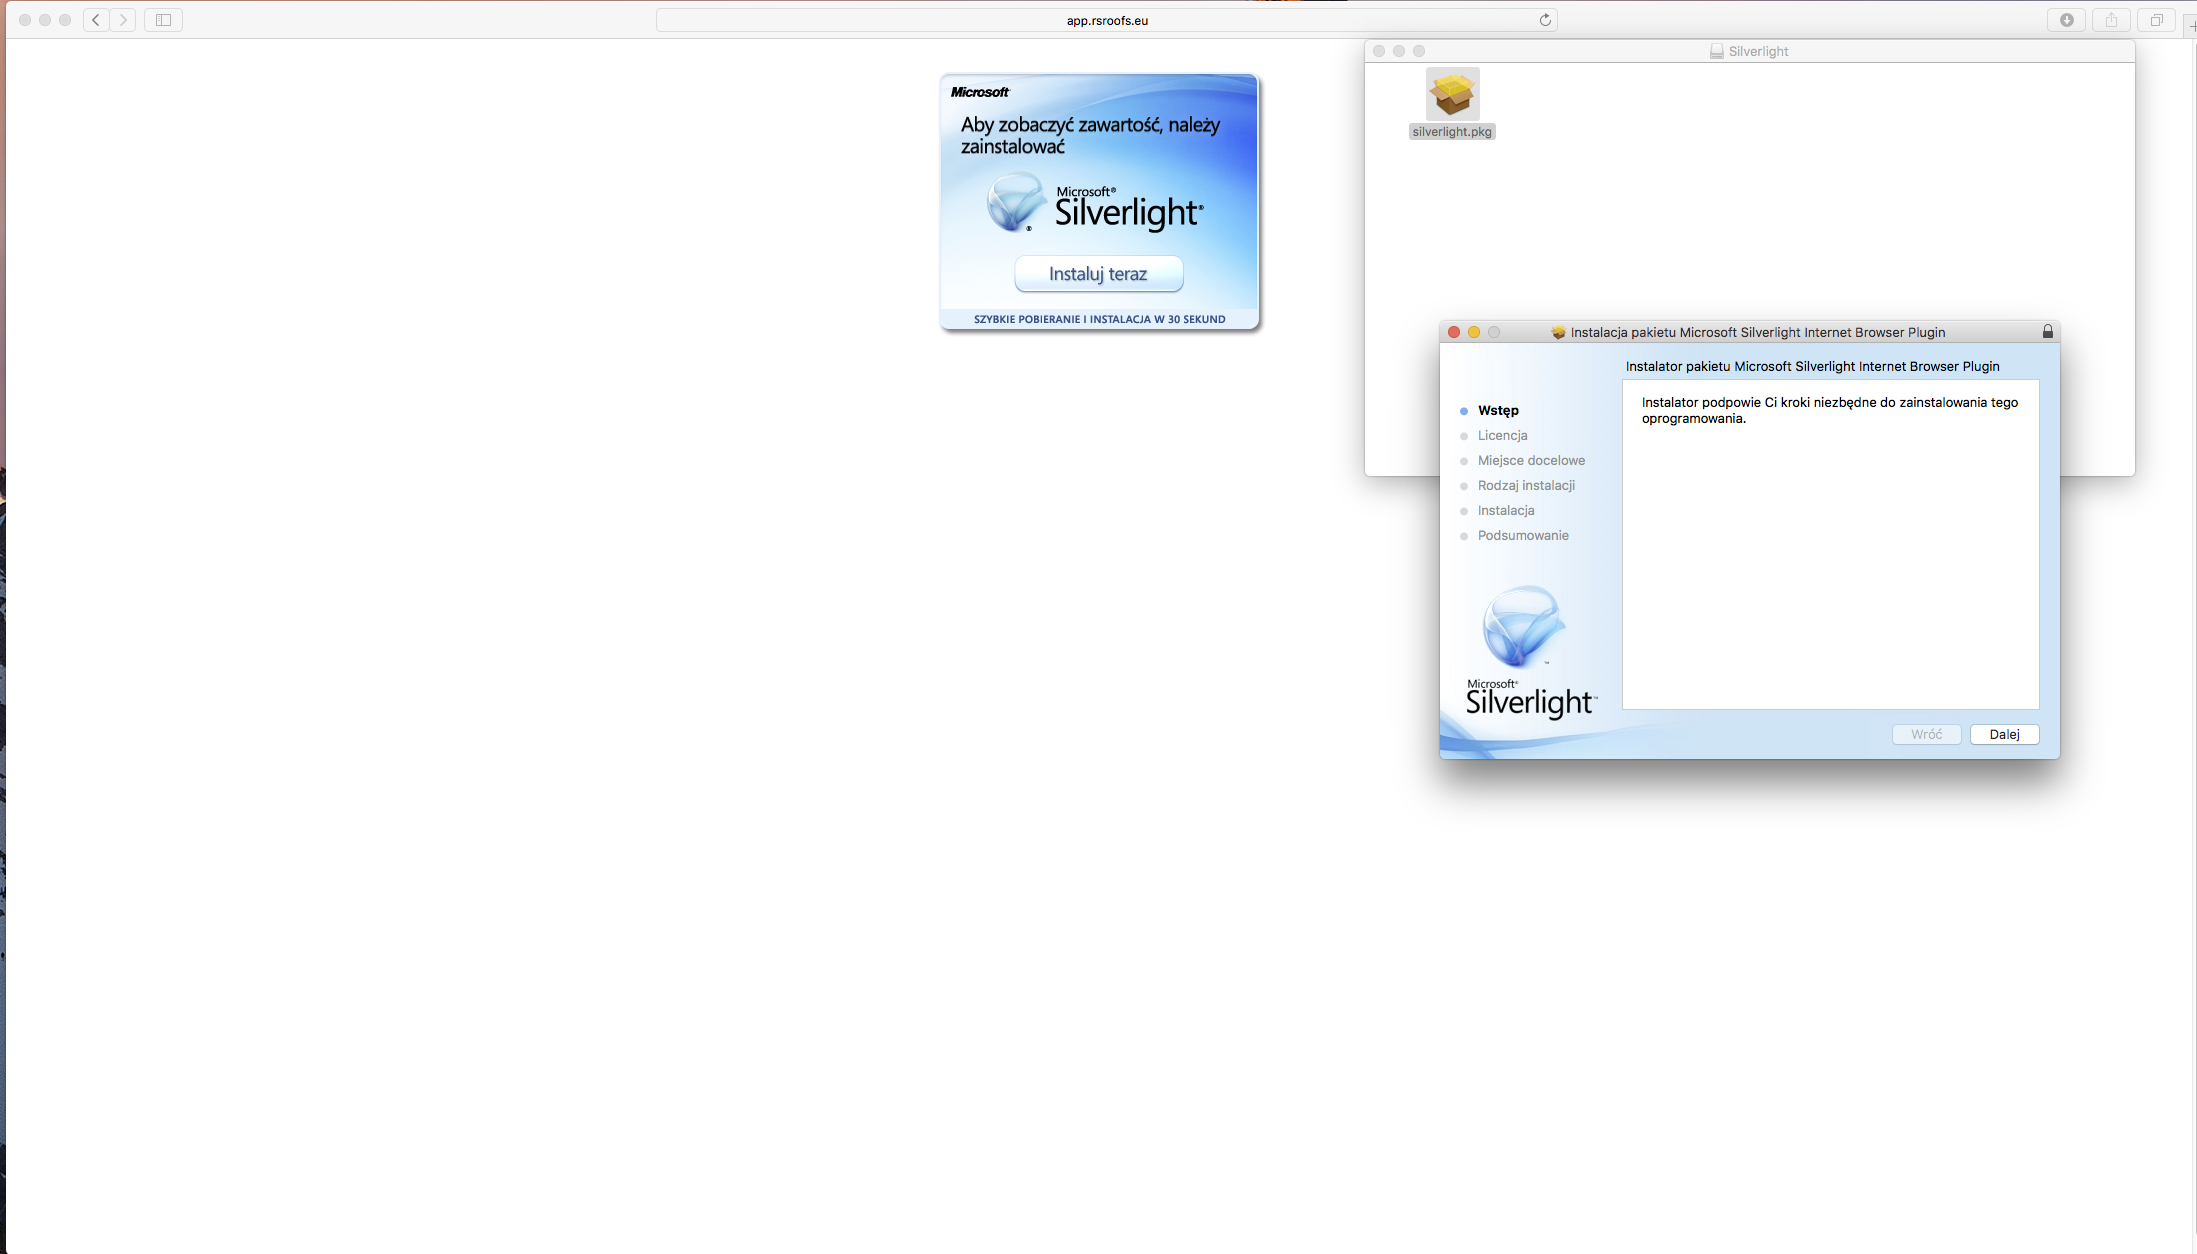Viewport: 2197px width, 1254px height.
Task: Click the Dalej button
Action: click(x=2004, y=734)
